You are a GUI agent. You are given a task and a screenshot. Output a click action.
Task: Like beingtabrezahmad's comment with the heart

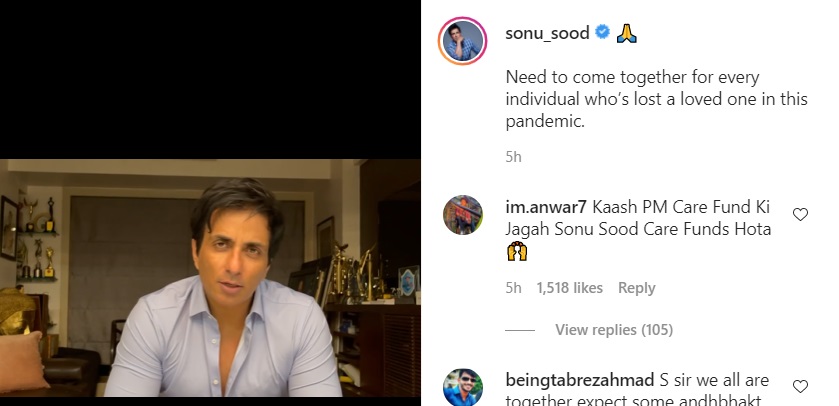point(800,386)
